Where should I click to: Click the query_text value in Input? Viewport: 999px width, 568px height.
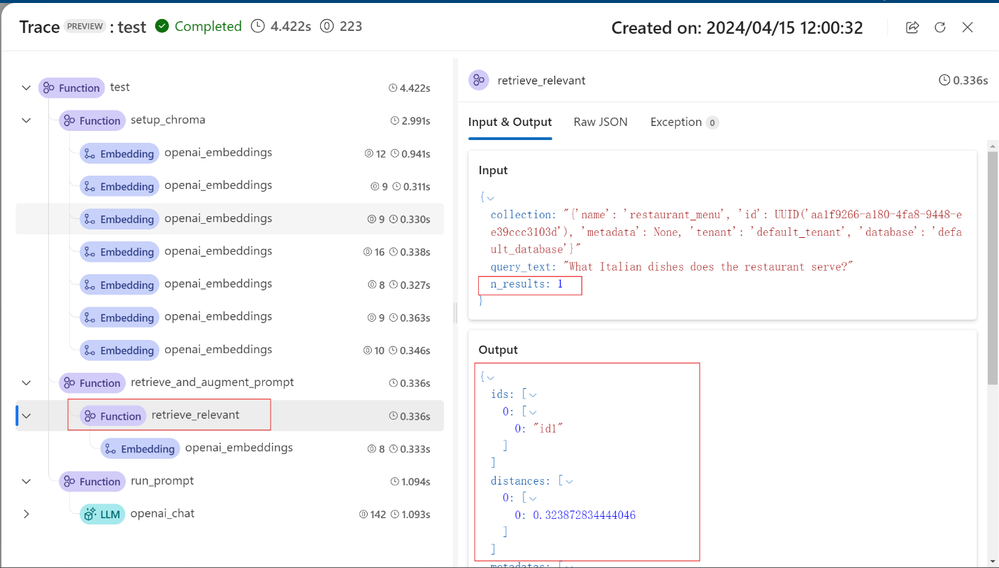708,267
